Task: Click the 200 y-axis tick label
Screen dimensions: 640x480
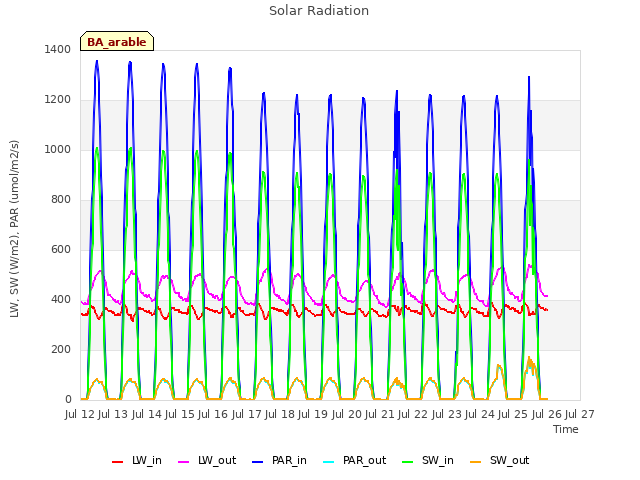Action: pyautogui.click(x=61, y=349)
